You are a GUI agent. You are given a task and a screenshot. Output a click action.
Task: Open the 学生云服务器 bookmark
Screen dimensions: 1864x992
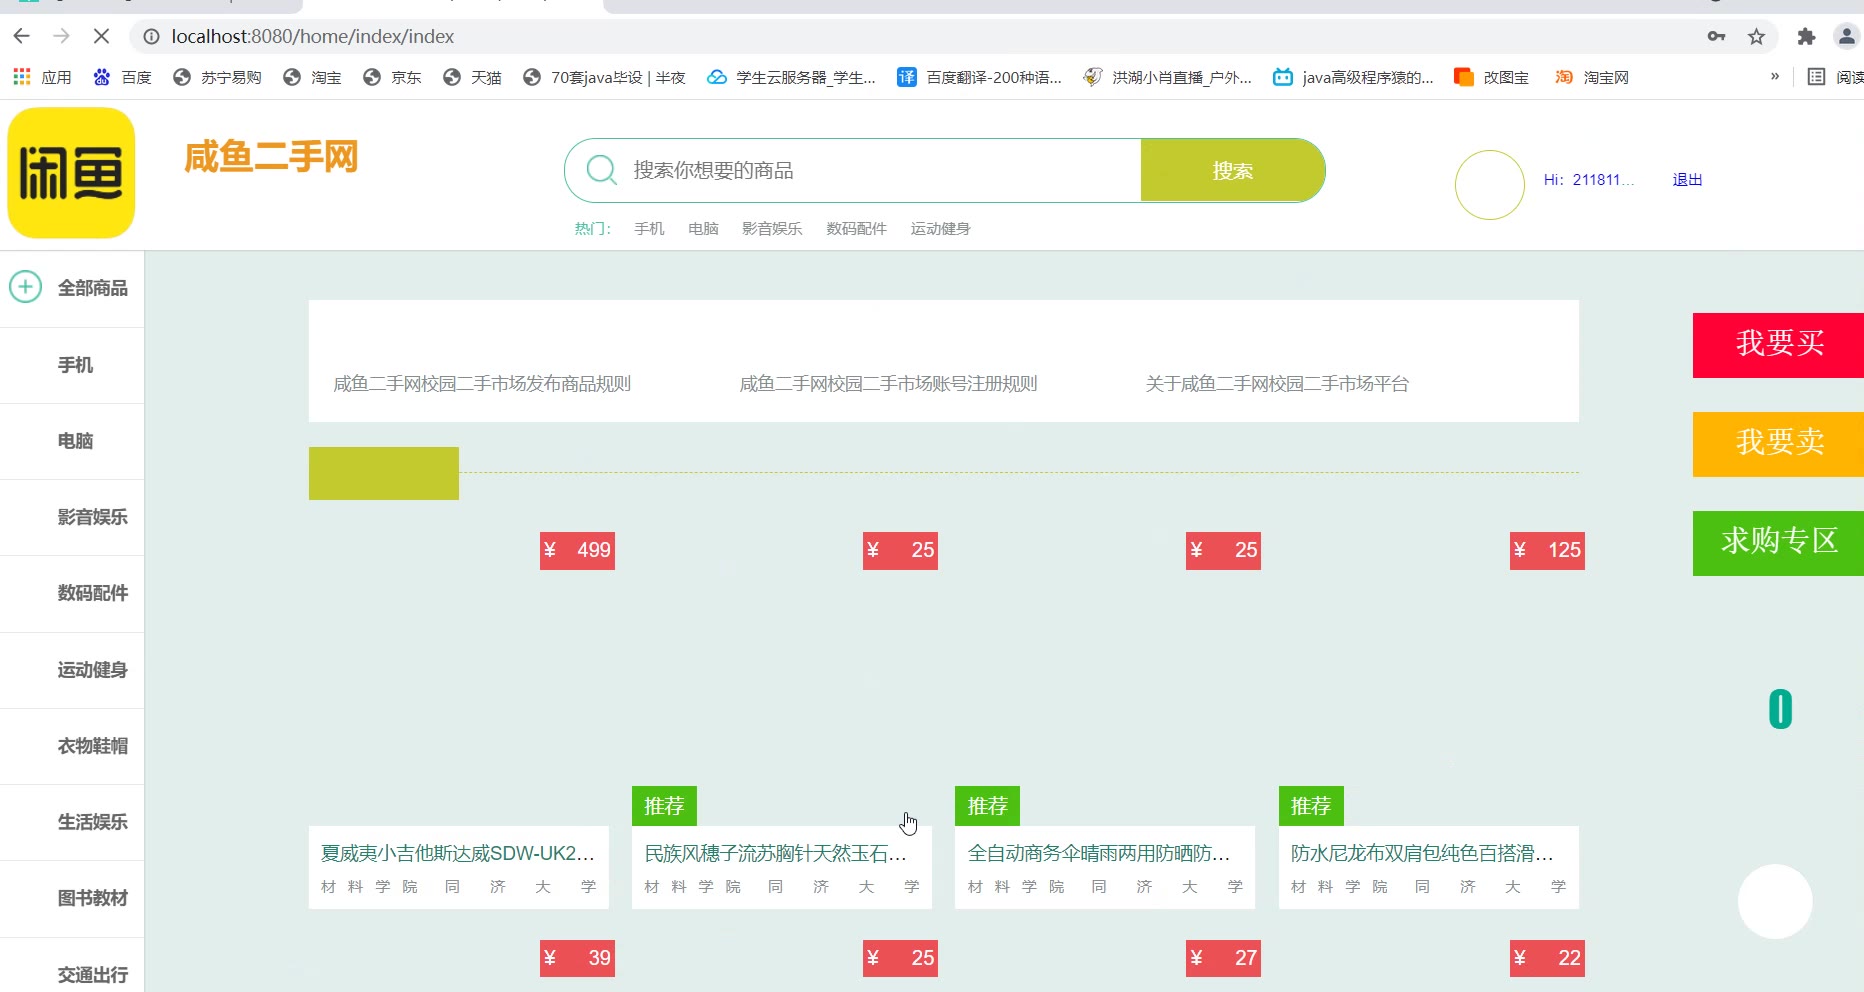coord(791,77)
